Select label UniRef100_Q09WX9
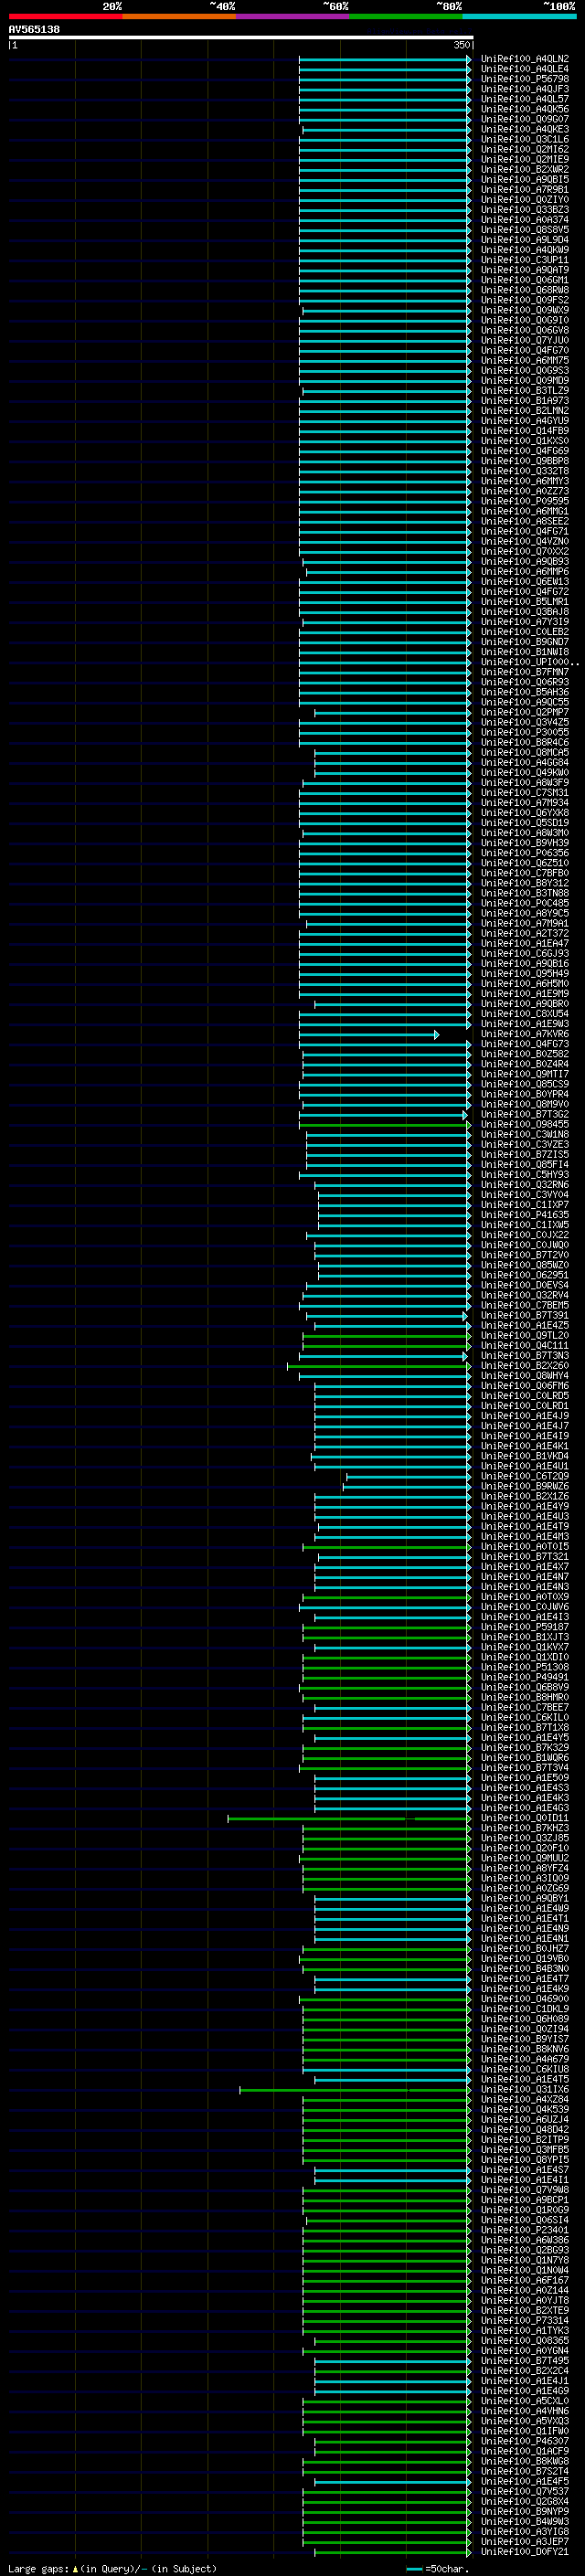 pos(524,310)
